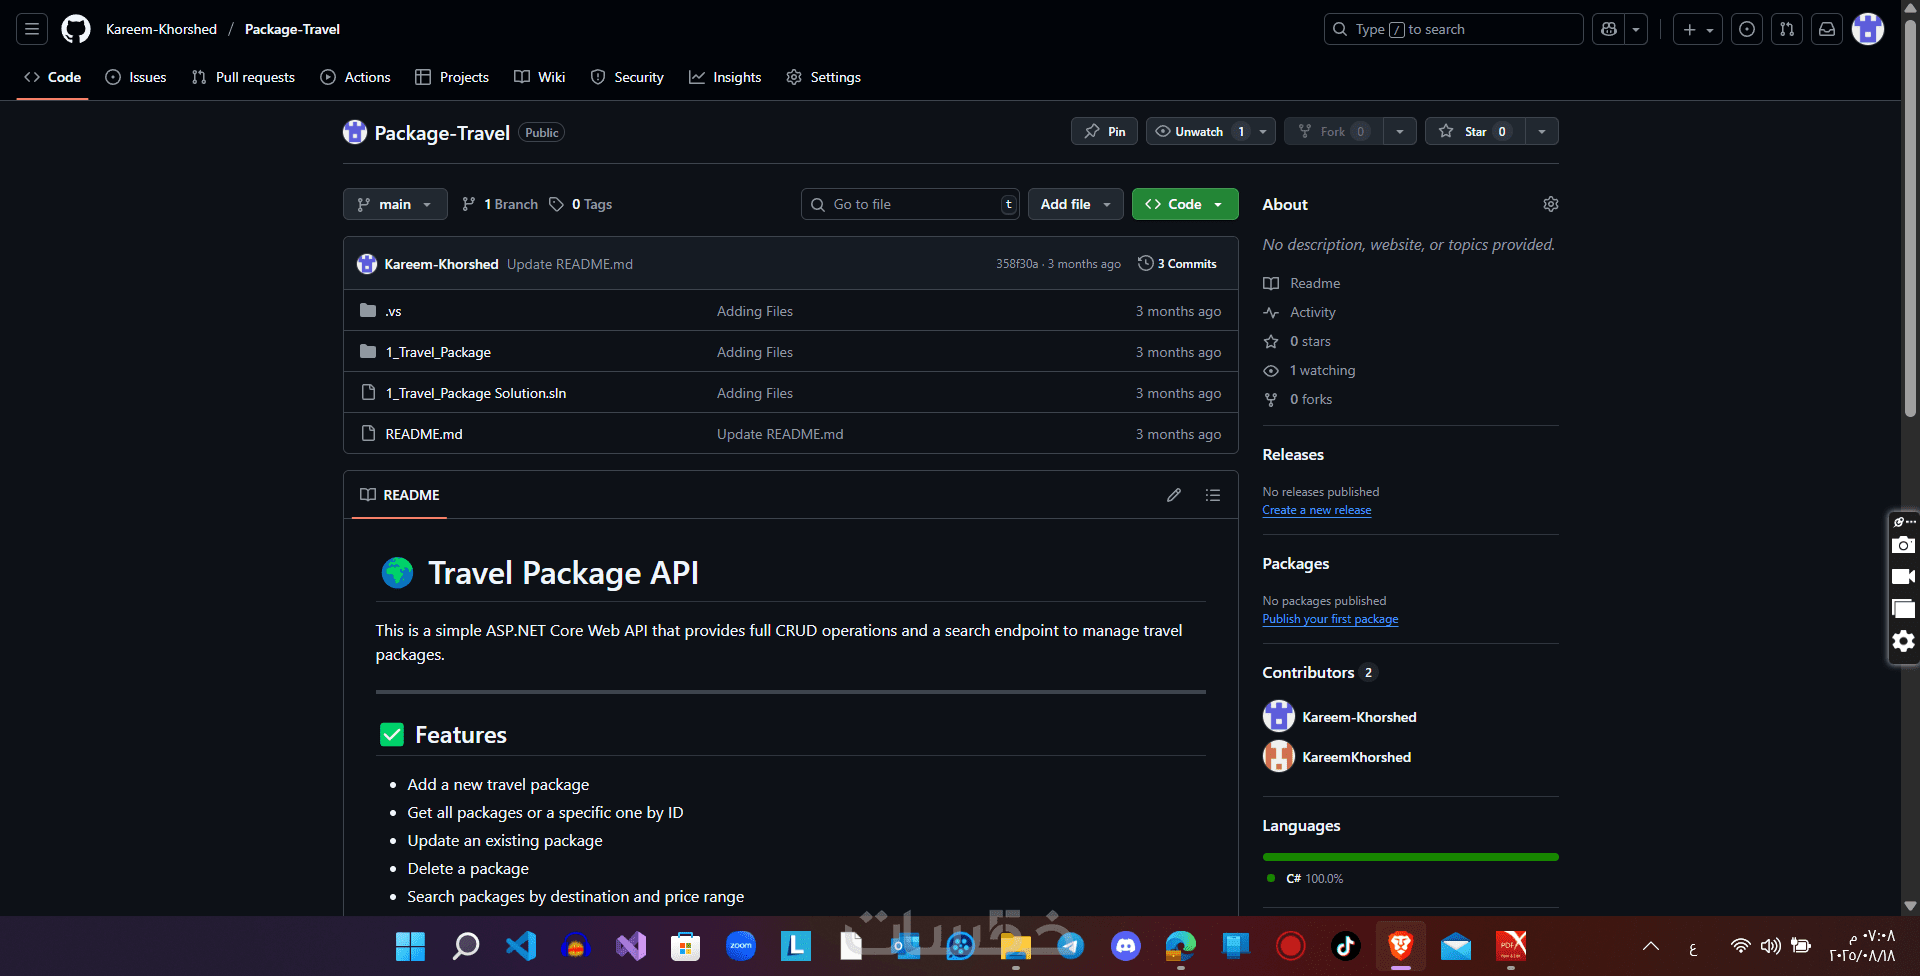Open the repository Settings tab
The height and width of the screenshot is (976, 1920).
(x=823, y=77)
